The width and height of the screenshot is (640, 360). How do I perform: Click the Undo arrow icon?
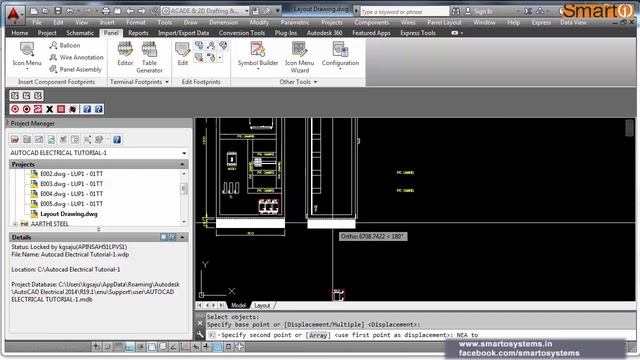tap(70, 11)
